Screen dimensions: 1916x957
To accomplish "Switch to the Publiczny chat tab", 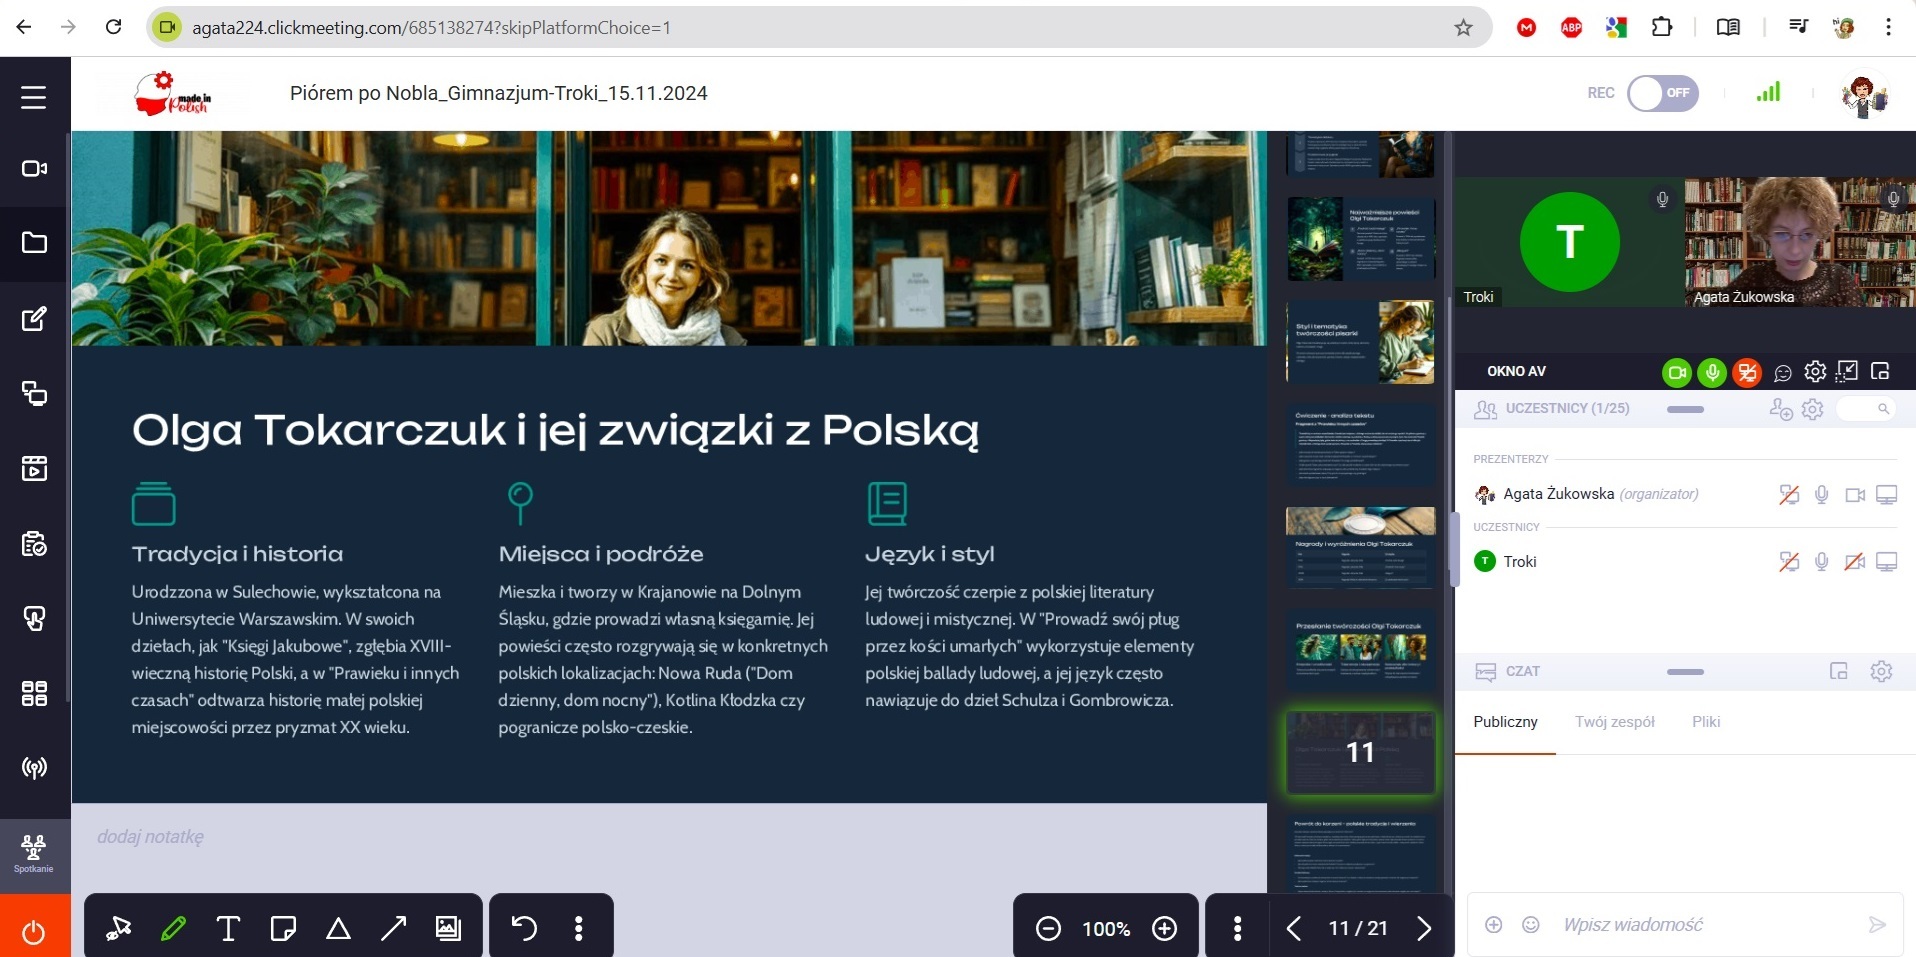I will coord(1505,722).
